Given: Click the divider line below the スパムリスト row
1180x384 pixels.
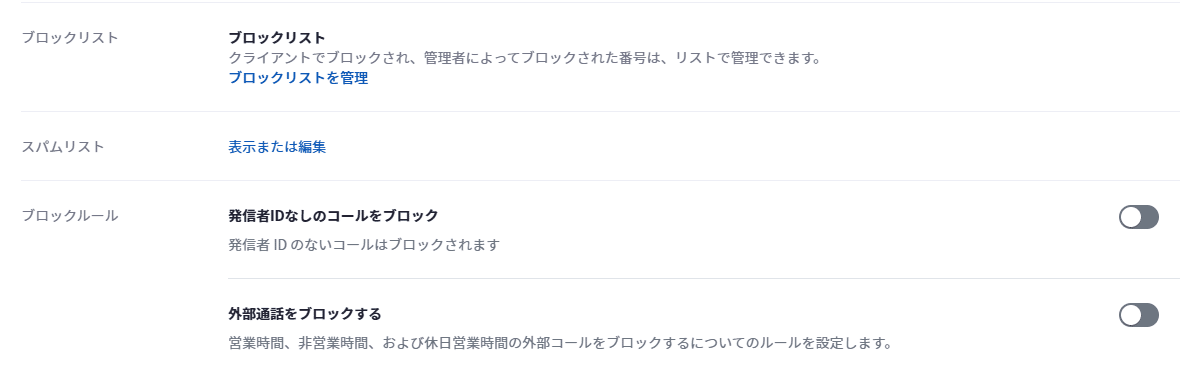Looking at the screenshot, I should click(600, 181).
